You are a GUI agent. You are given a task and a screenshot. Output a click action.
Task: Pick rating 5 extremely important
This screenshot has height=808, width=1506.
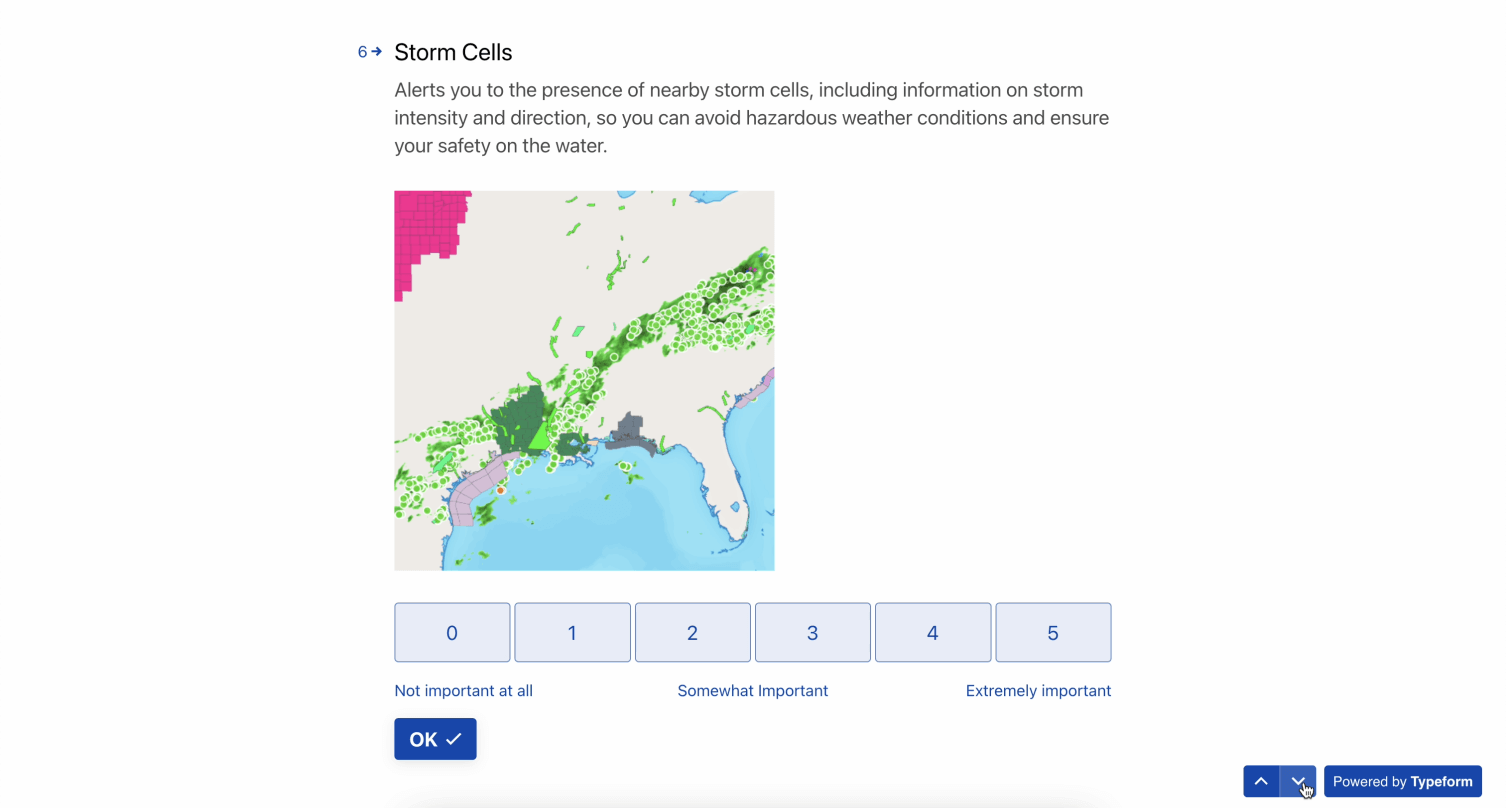[1053, 632]
